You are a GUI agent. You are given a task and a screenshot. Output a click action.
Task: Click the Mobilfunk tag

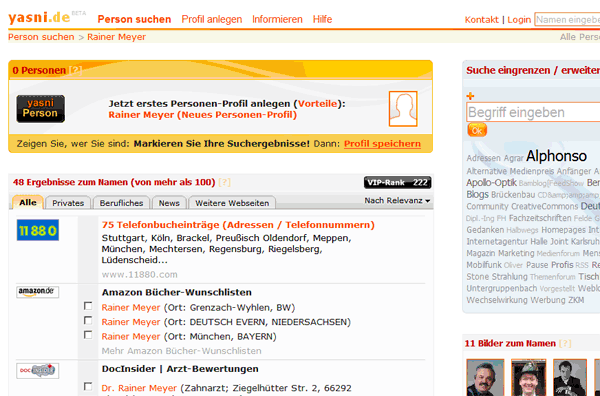pyautogui.click(x=484, y=265)
